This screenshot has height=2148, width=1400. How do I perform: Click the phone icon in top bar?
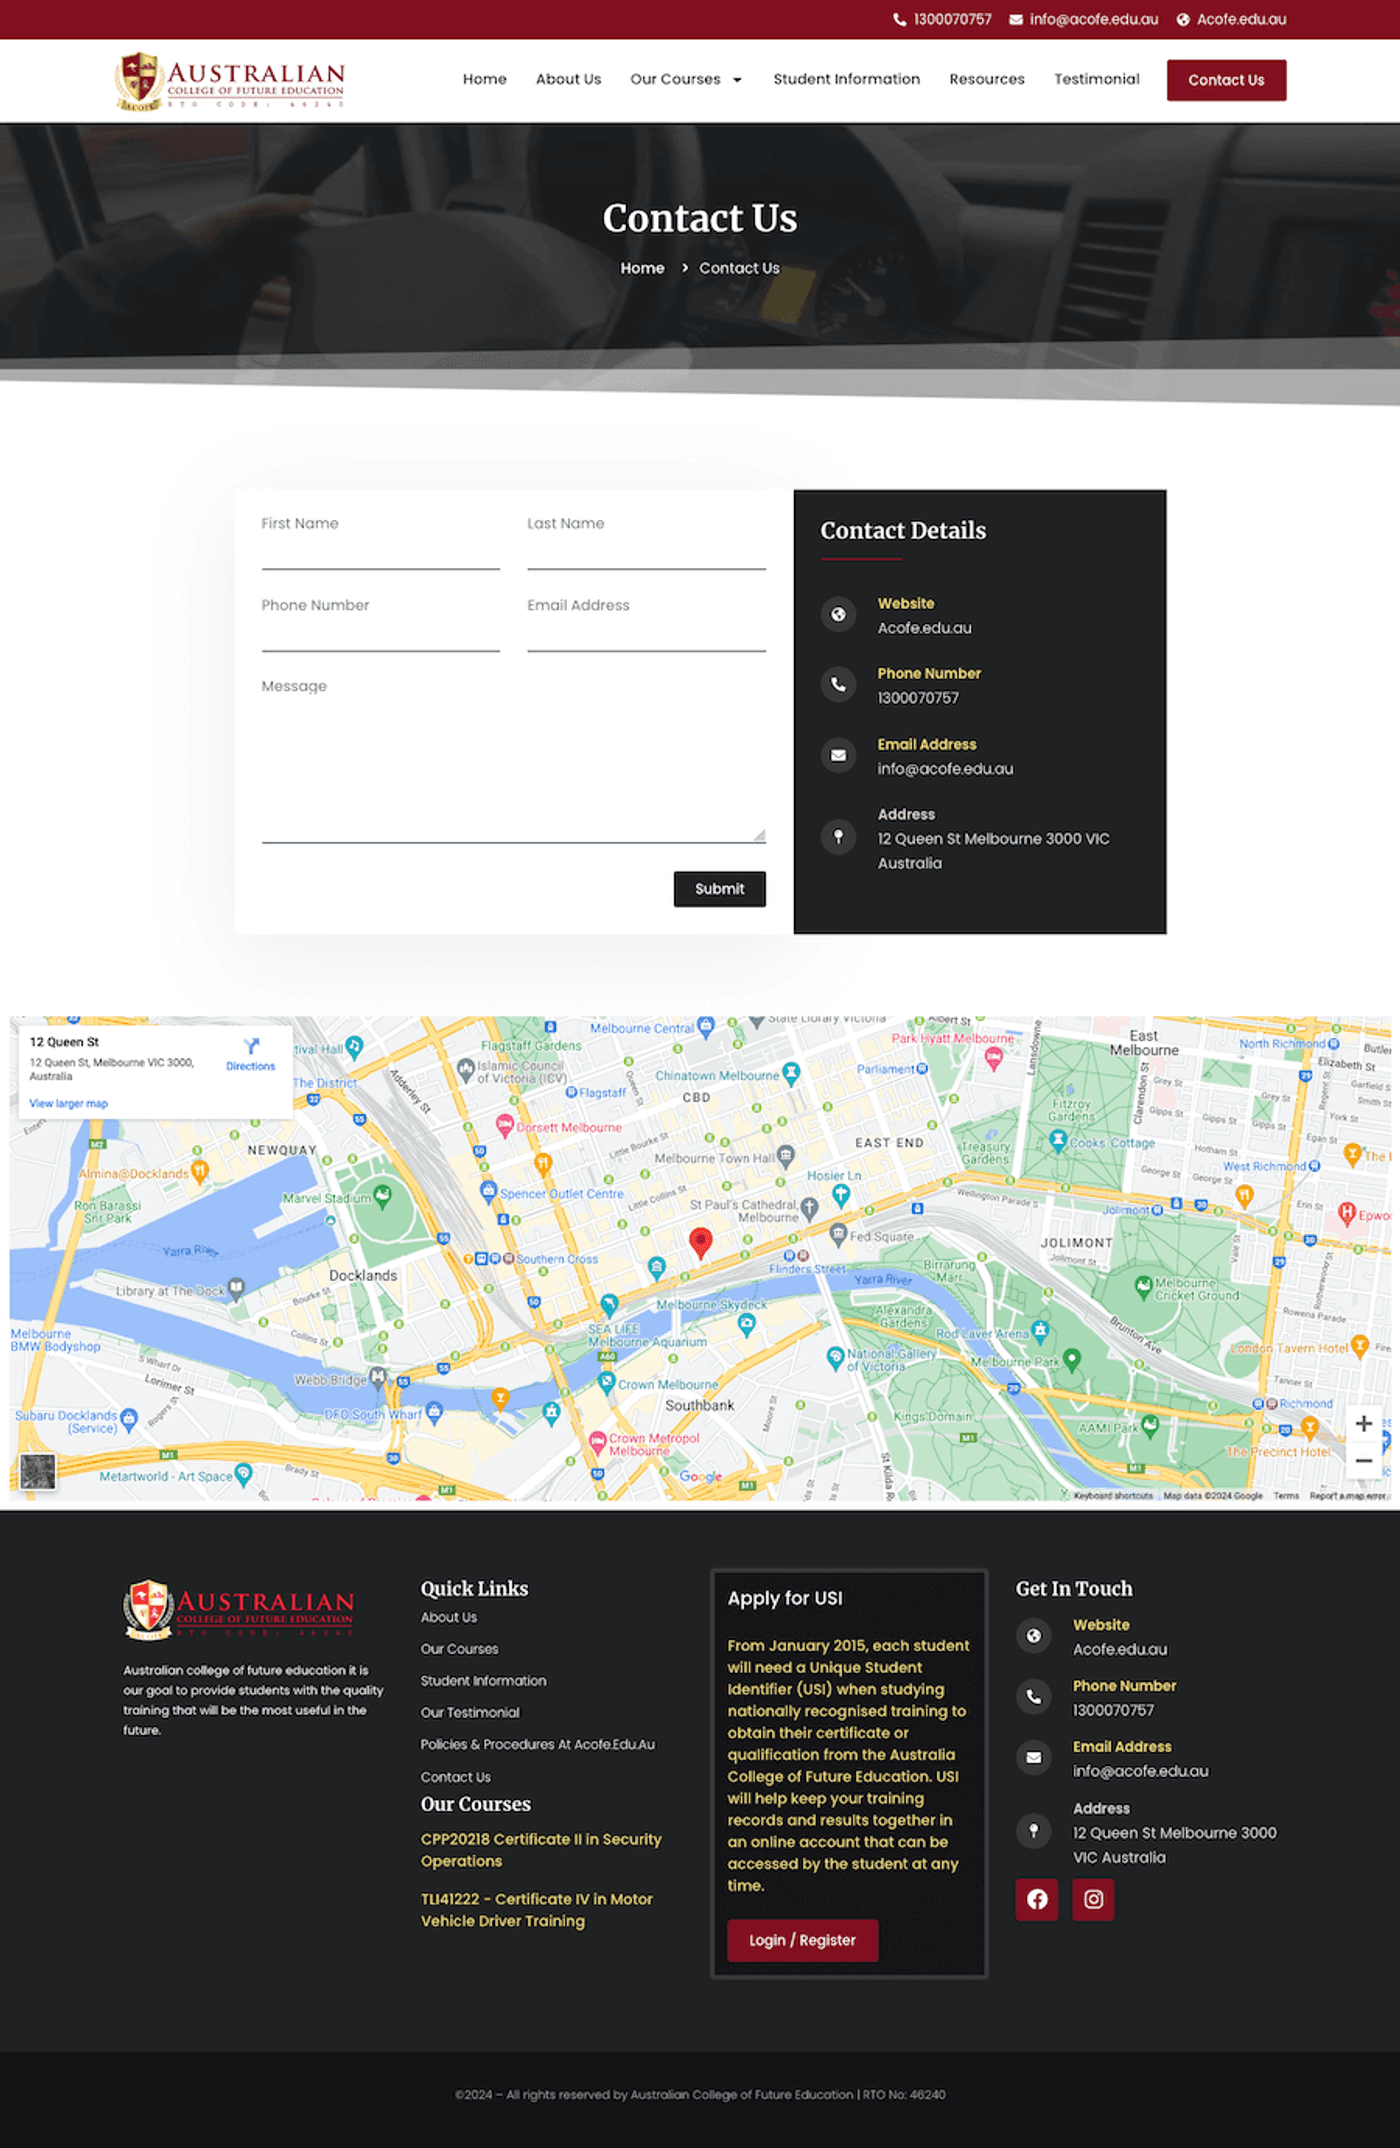(x=900, y=19)
